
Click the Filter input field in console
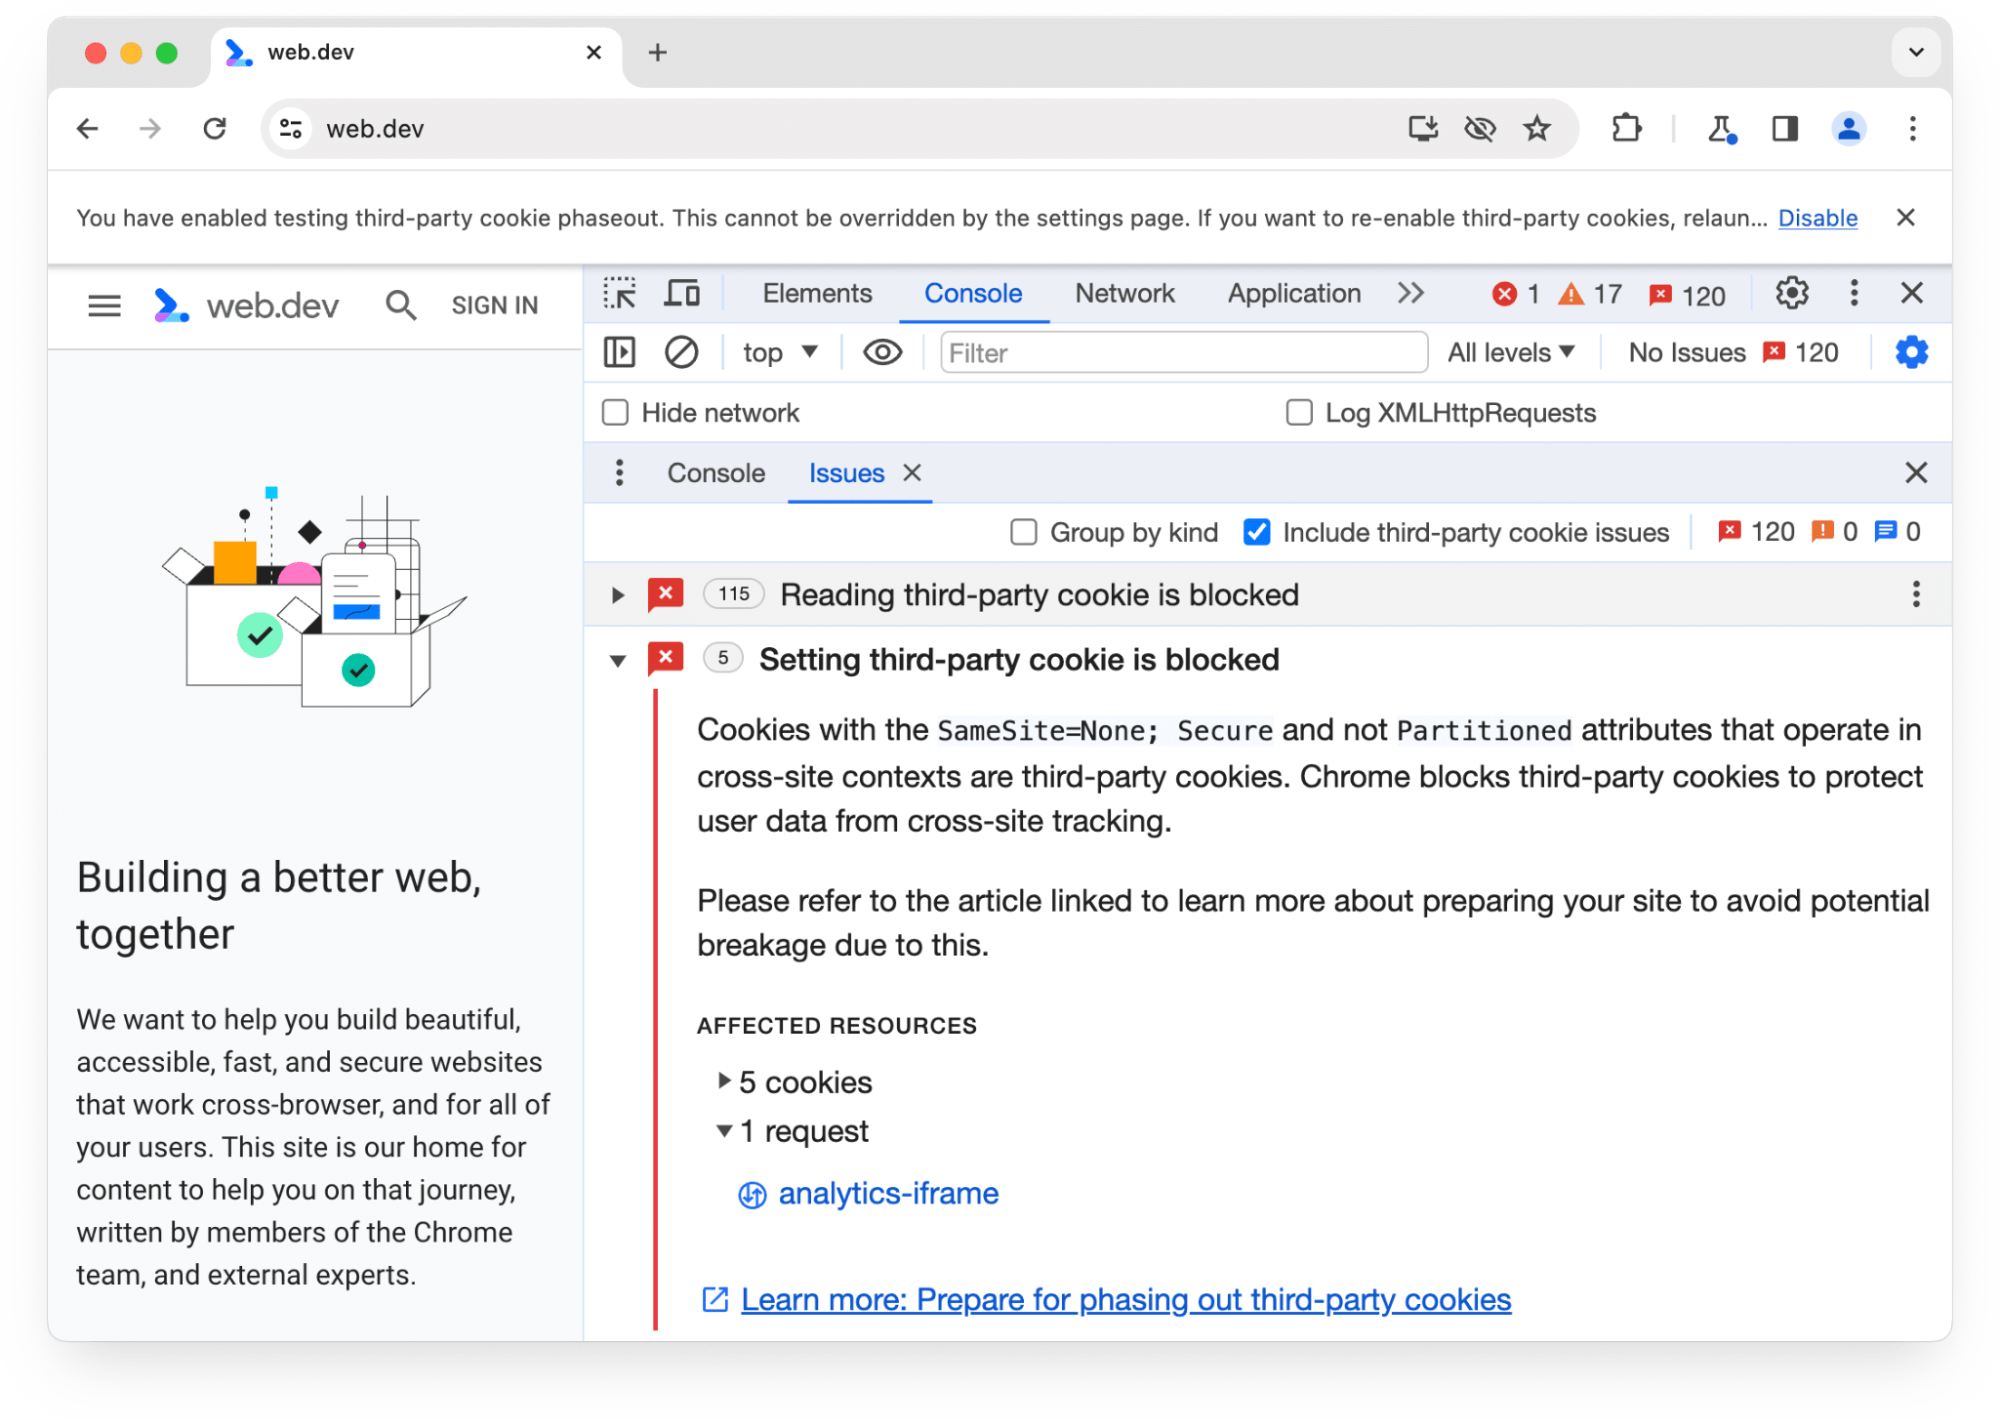[x=1179, y=354]
